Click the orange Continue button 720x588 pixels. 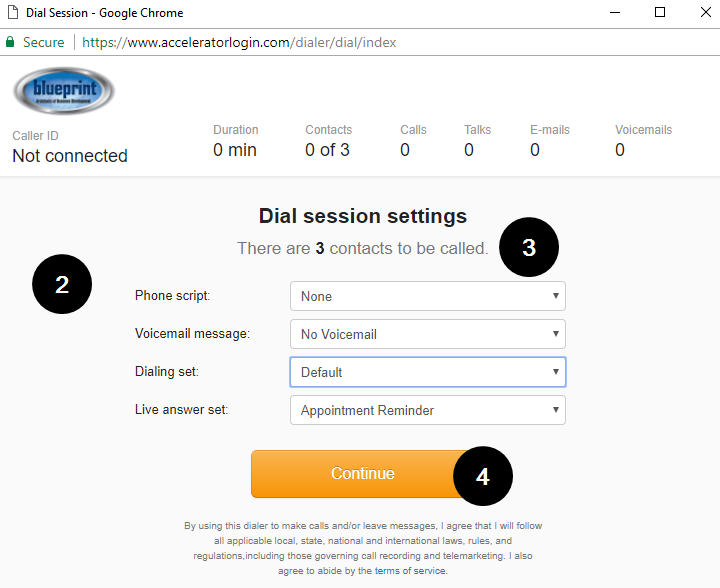click(x=363, y=474)
